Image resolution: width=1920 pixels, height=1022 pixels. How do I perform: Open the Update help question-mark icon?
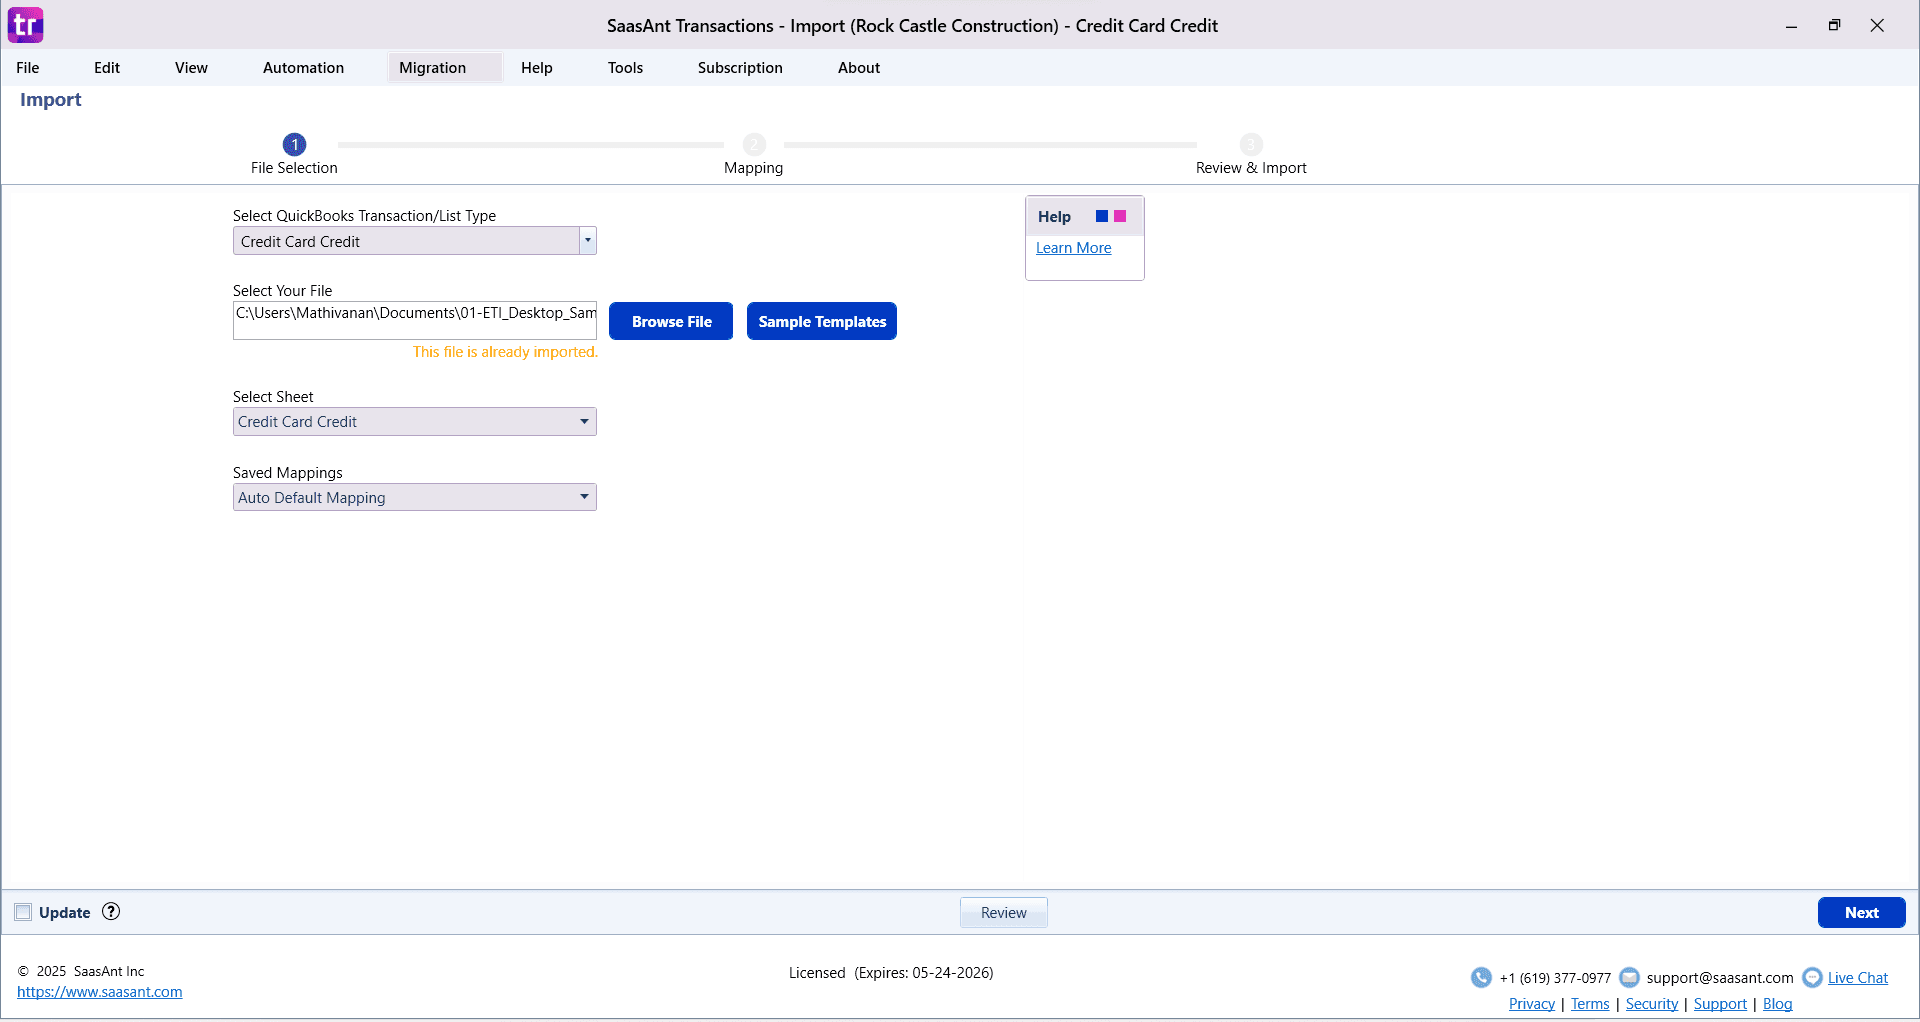[111, 911]
